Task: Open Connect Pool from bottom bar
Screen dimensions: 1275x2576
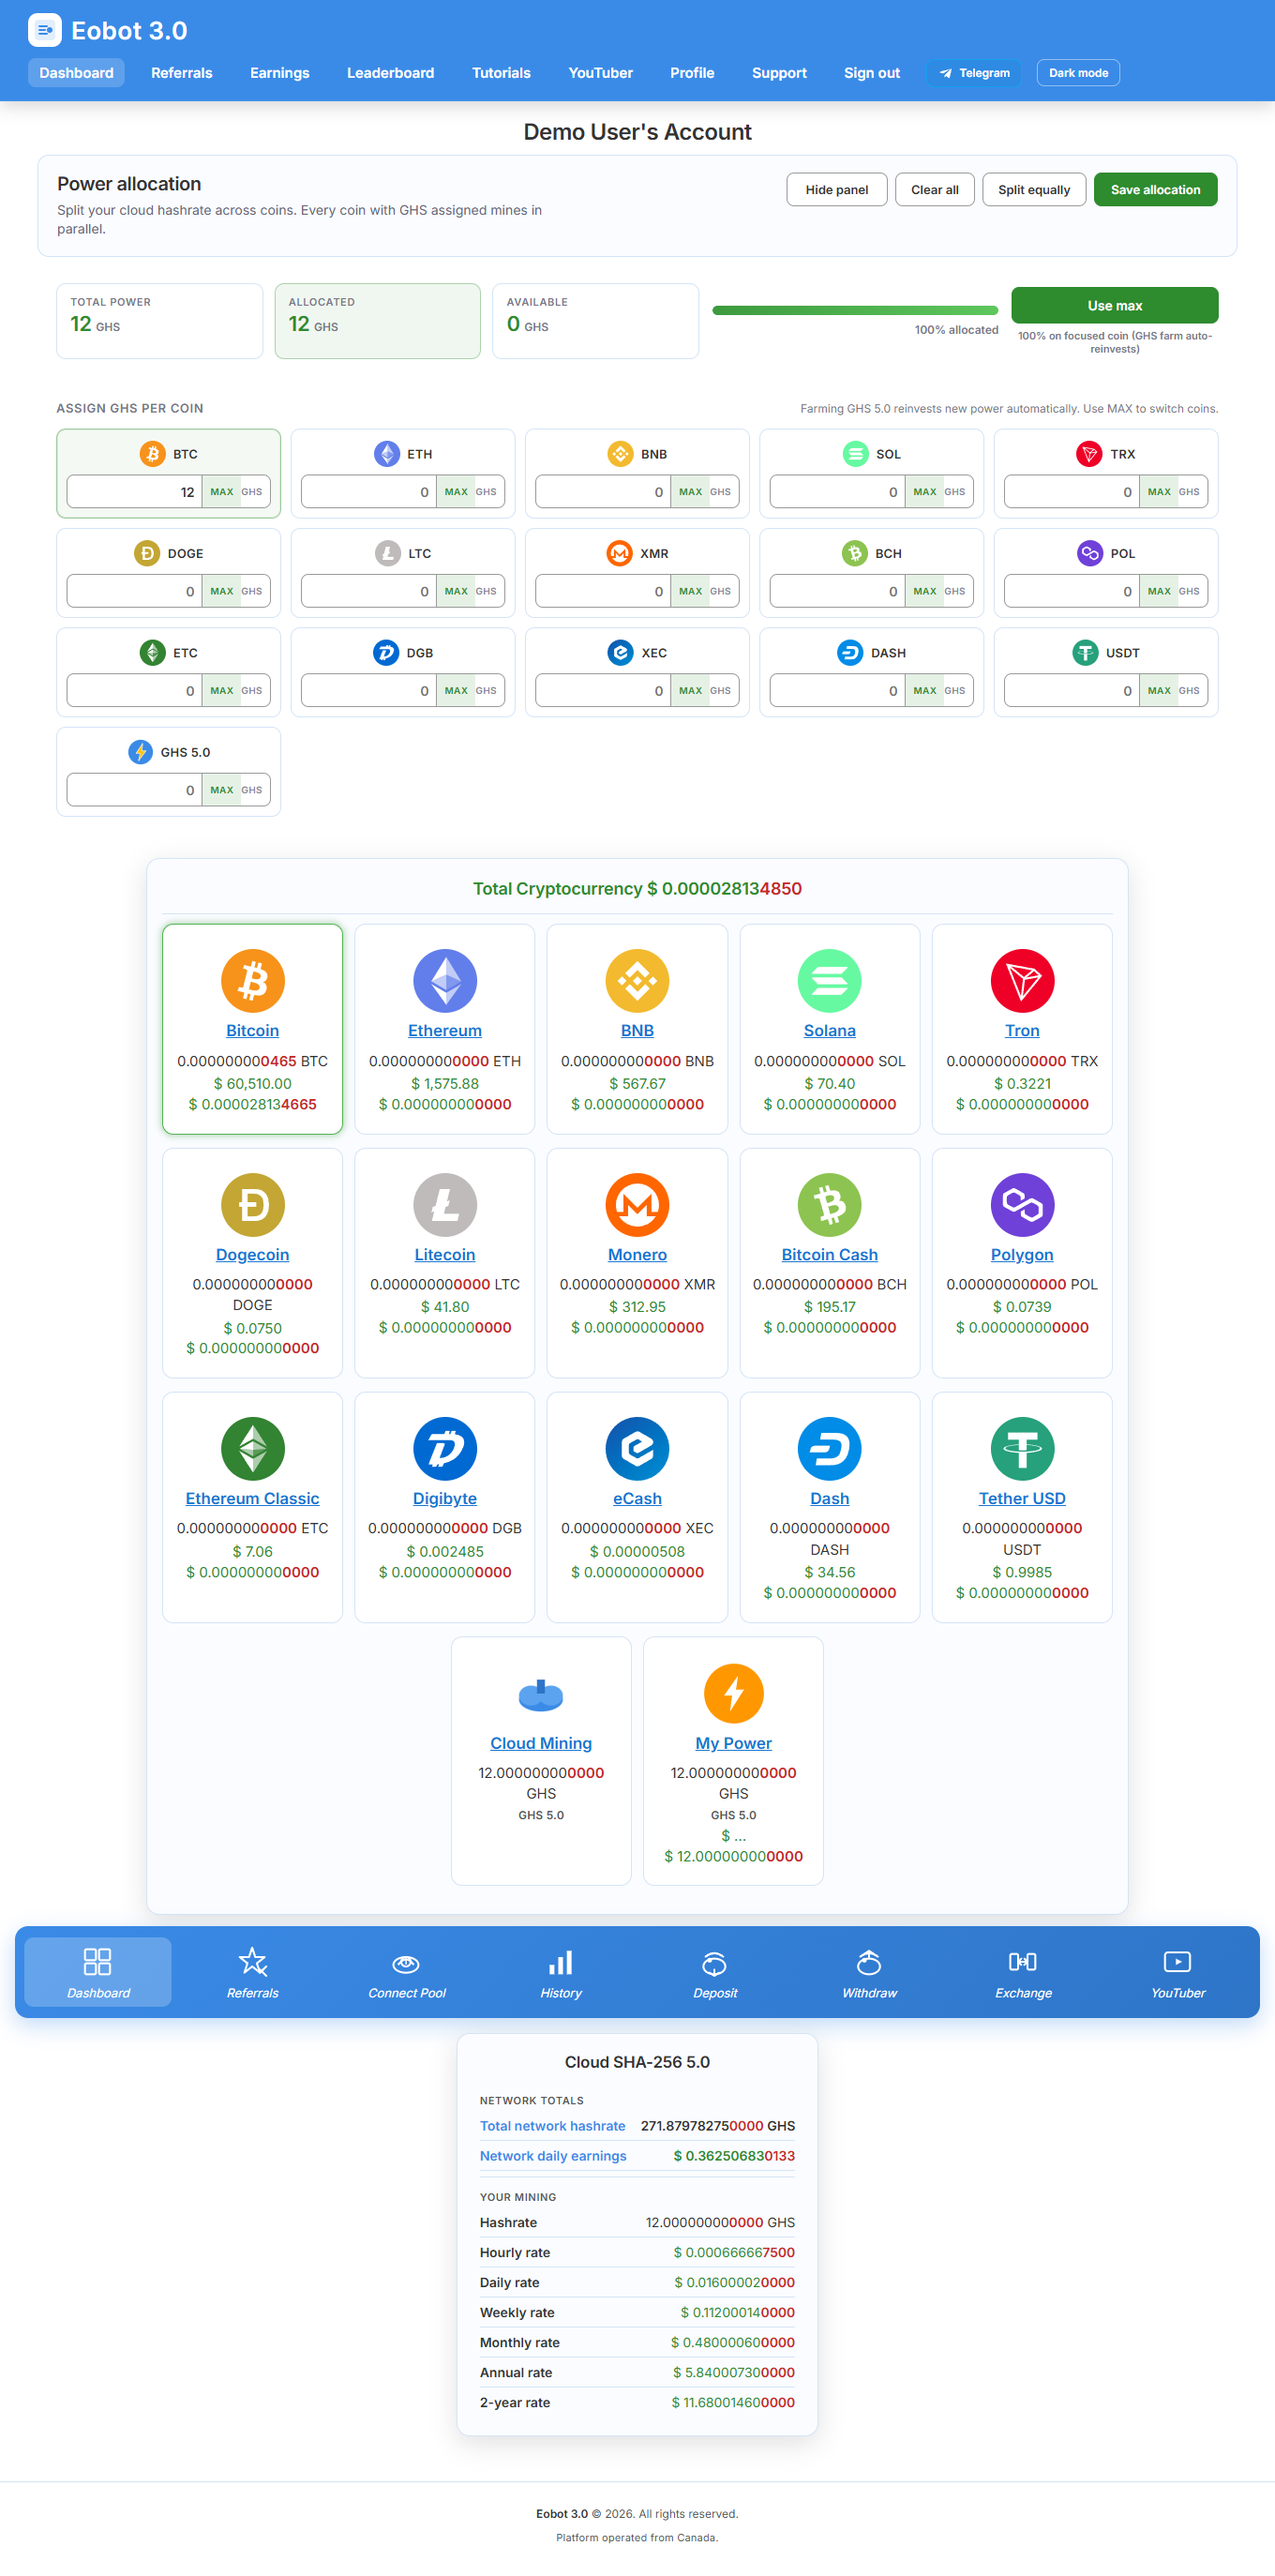Action: (407, 1972)
